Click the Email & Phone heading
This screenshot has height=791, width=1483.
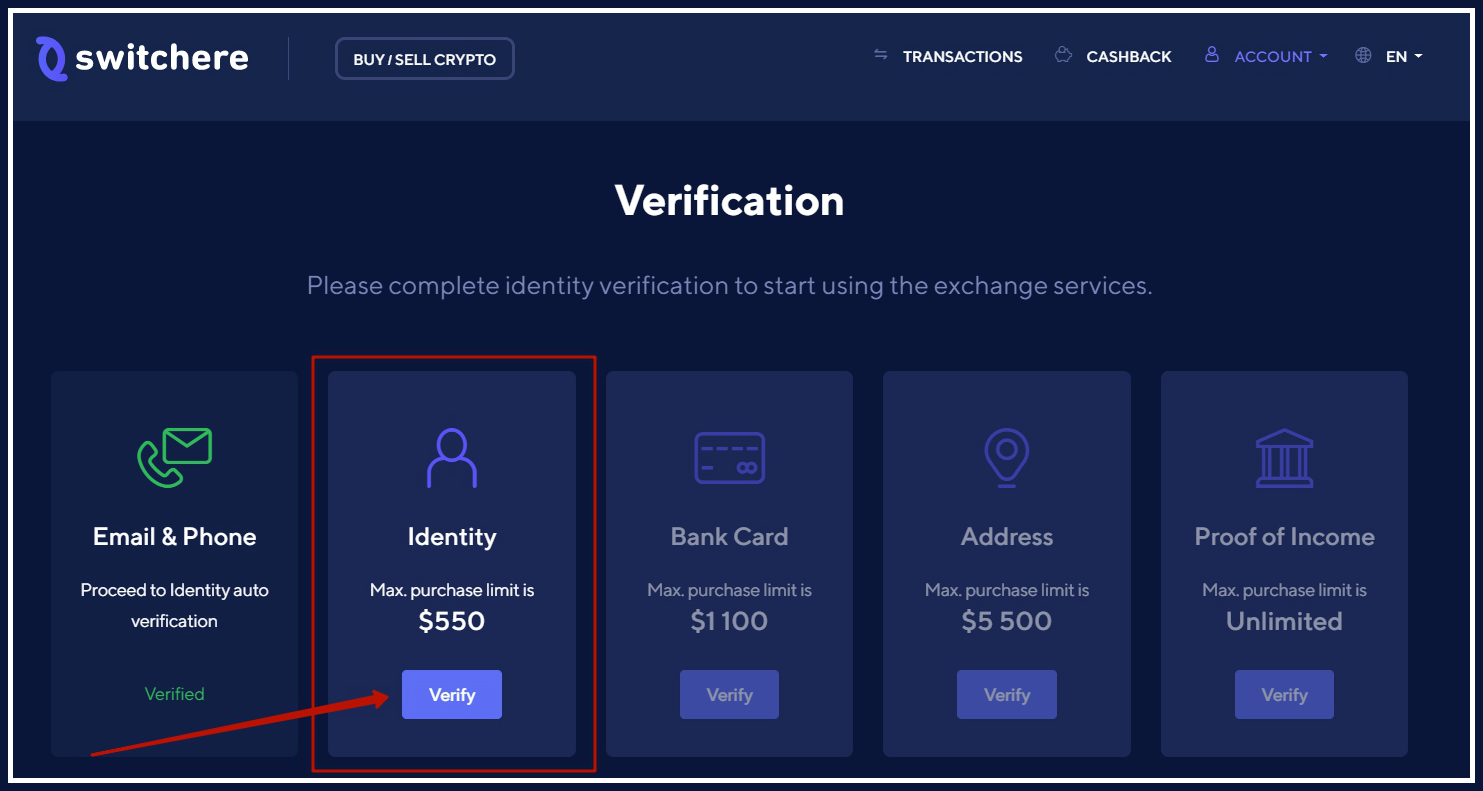pyautogui.click(x=175, y=537)
